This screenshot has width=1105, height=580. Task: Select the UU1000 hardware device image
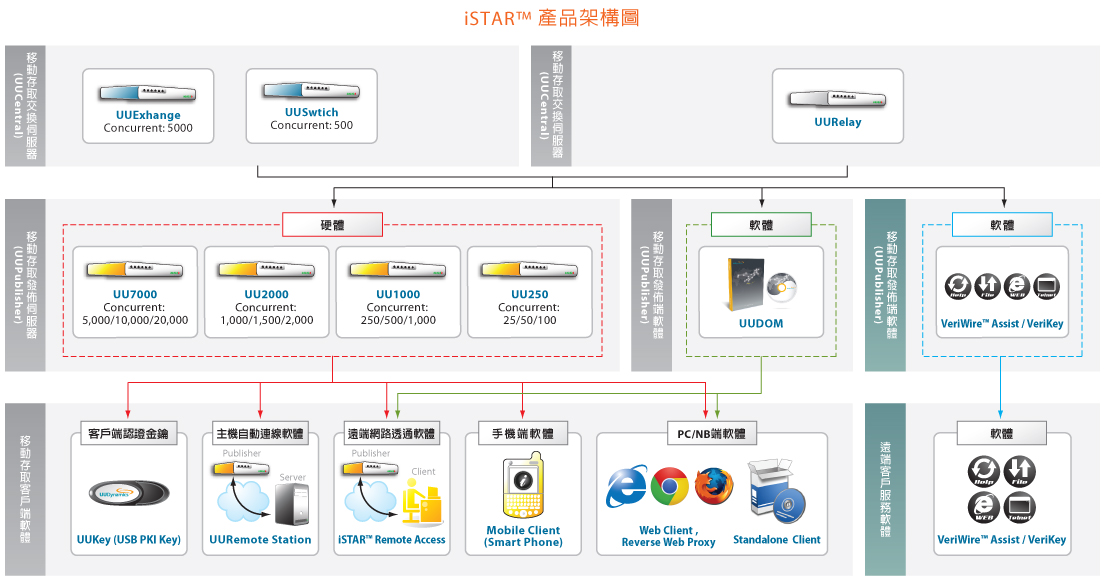point(397,270)
